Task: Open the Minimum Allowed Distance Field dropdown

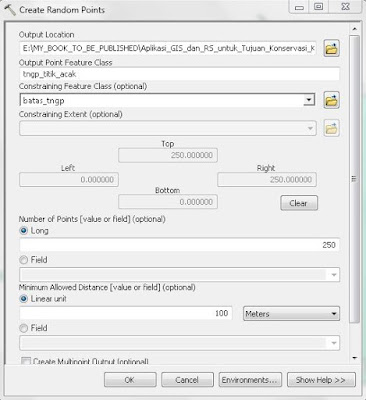Action: [334, 343]
